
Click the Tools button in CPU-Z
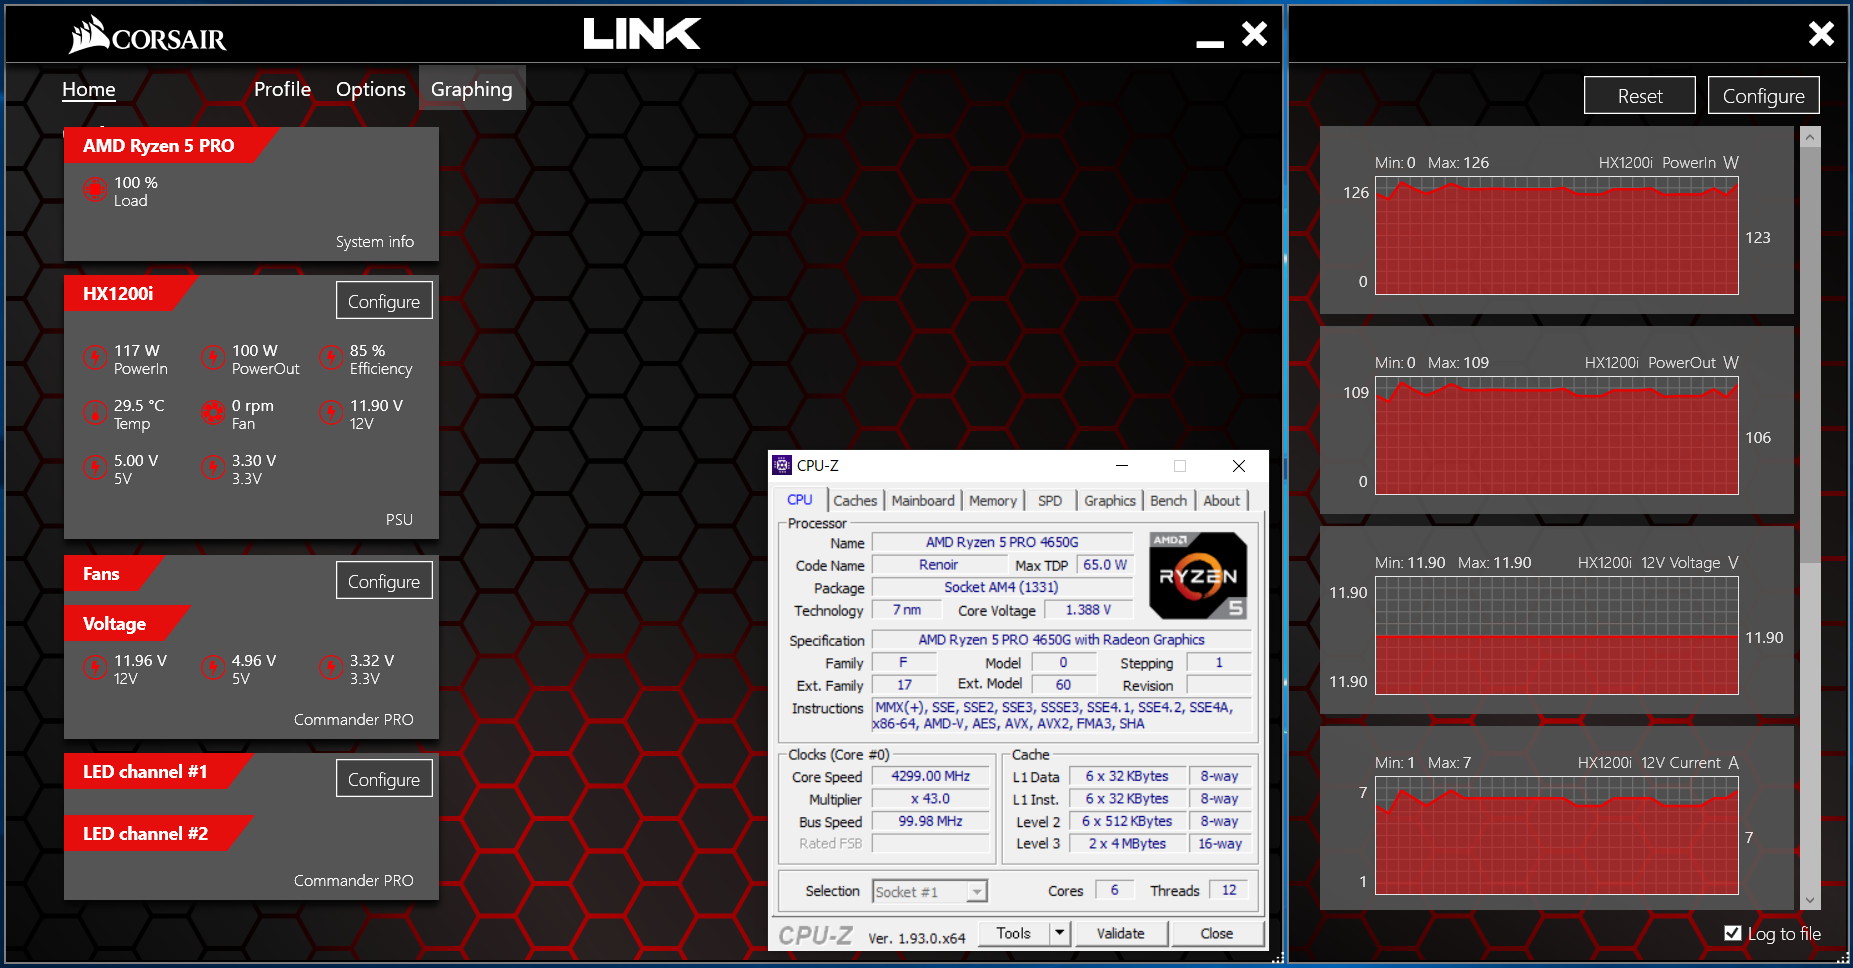point(1013,933)
